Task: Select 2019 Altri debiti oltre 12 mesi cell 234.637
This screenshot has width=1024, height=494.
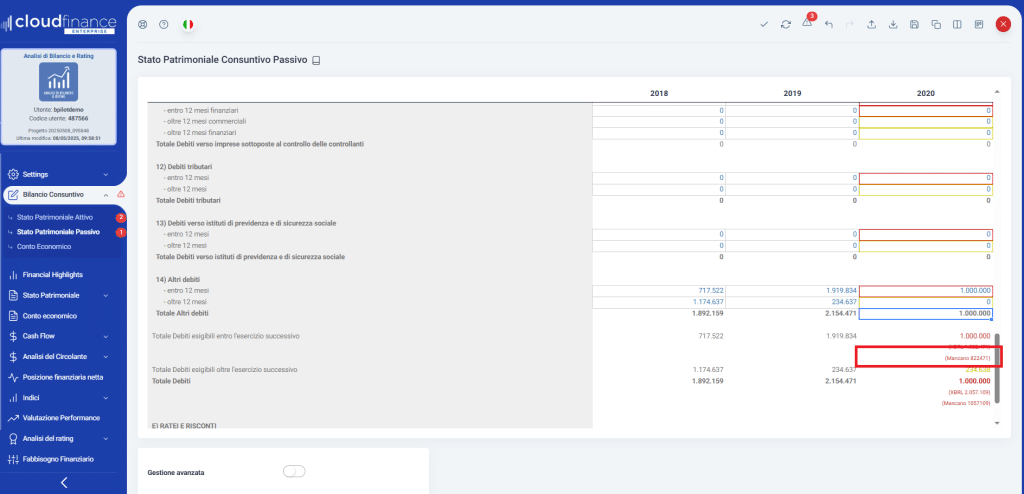Action: [792, 302]
